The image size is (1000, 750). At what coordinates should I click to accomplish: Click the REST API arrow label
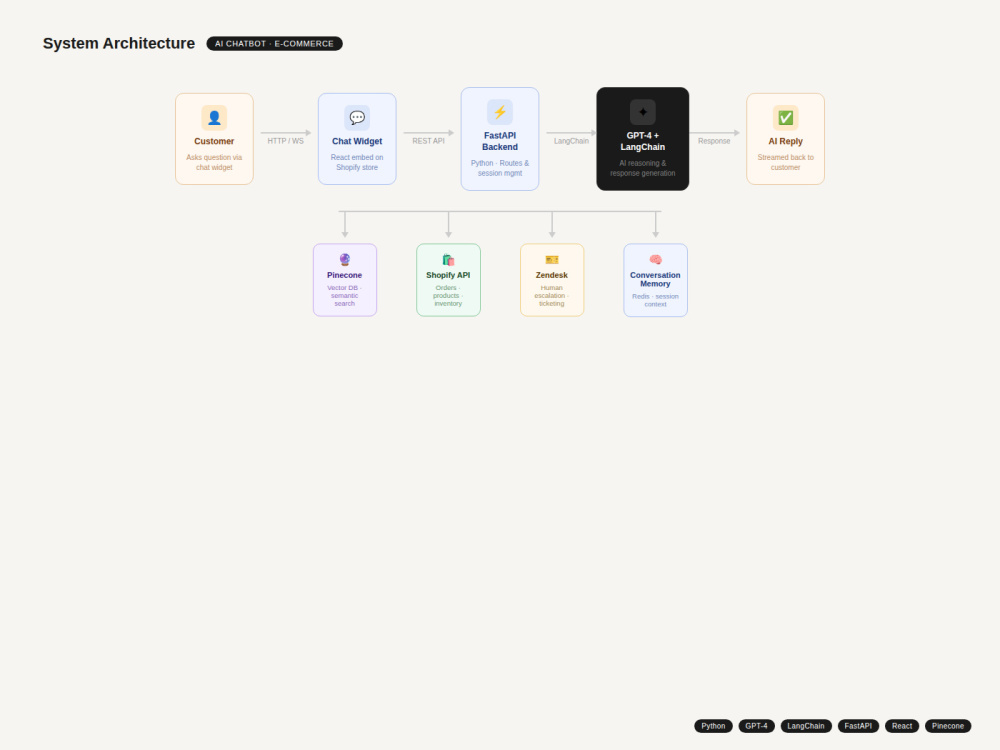[x=429, y=141]
